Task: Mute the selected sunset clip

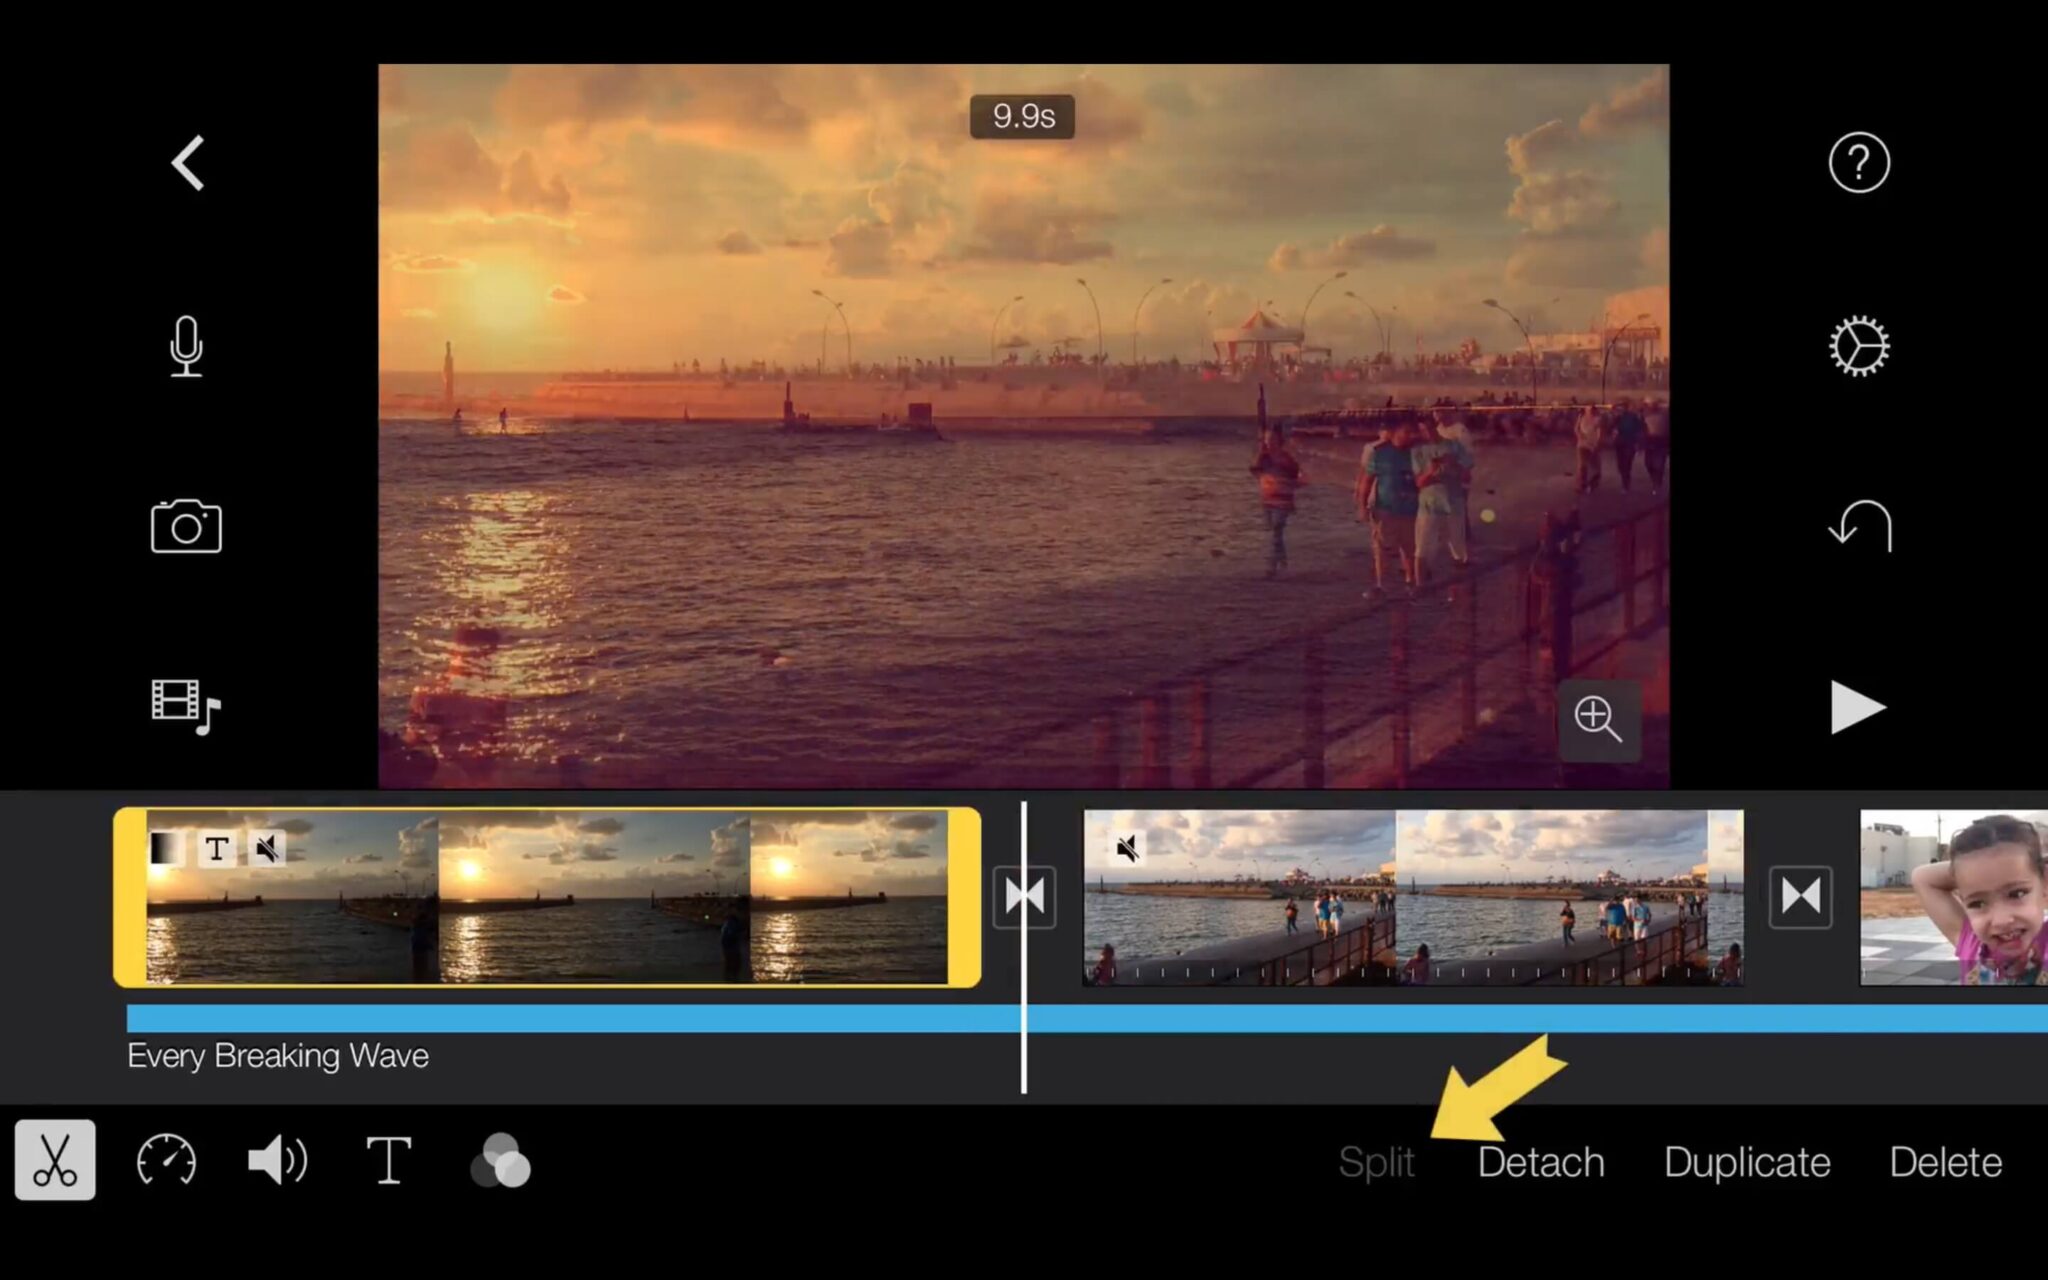Action: (268, 848)
